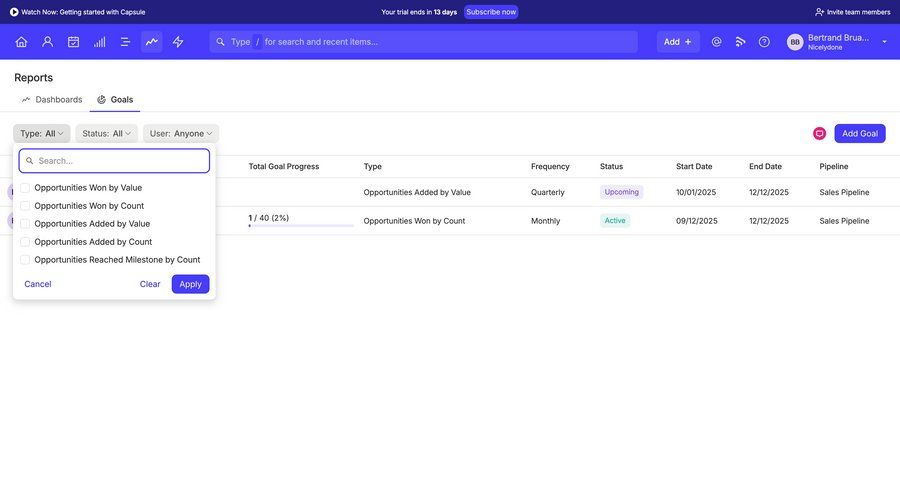
Task: Open the Calendar tasks icon
Action: point(73,42)
